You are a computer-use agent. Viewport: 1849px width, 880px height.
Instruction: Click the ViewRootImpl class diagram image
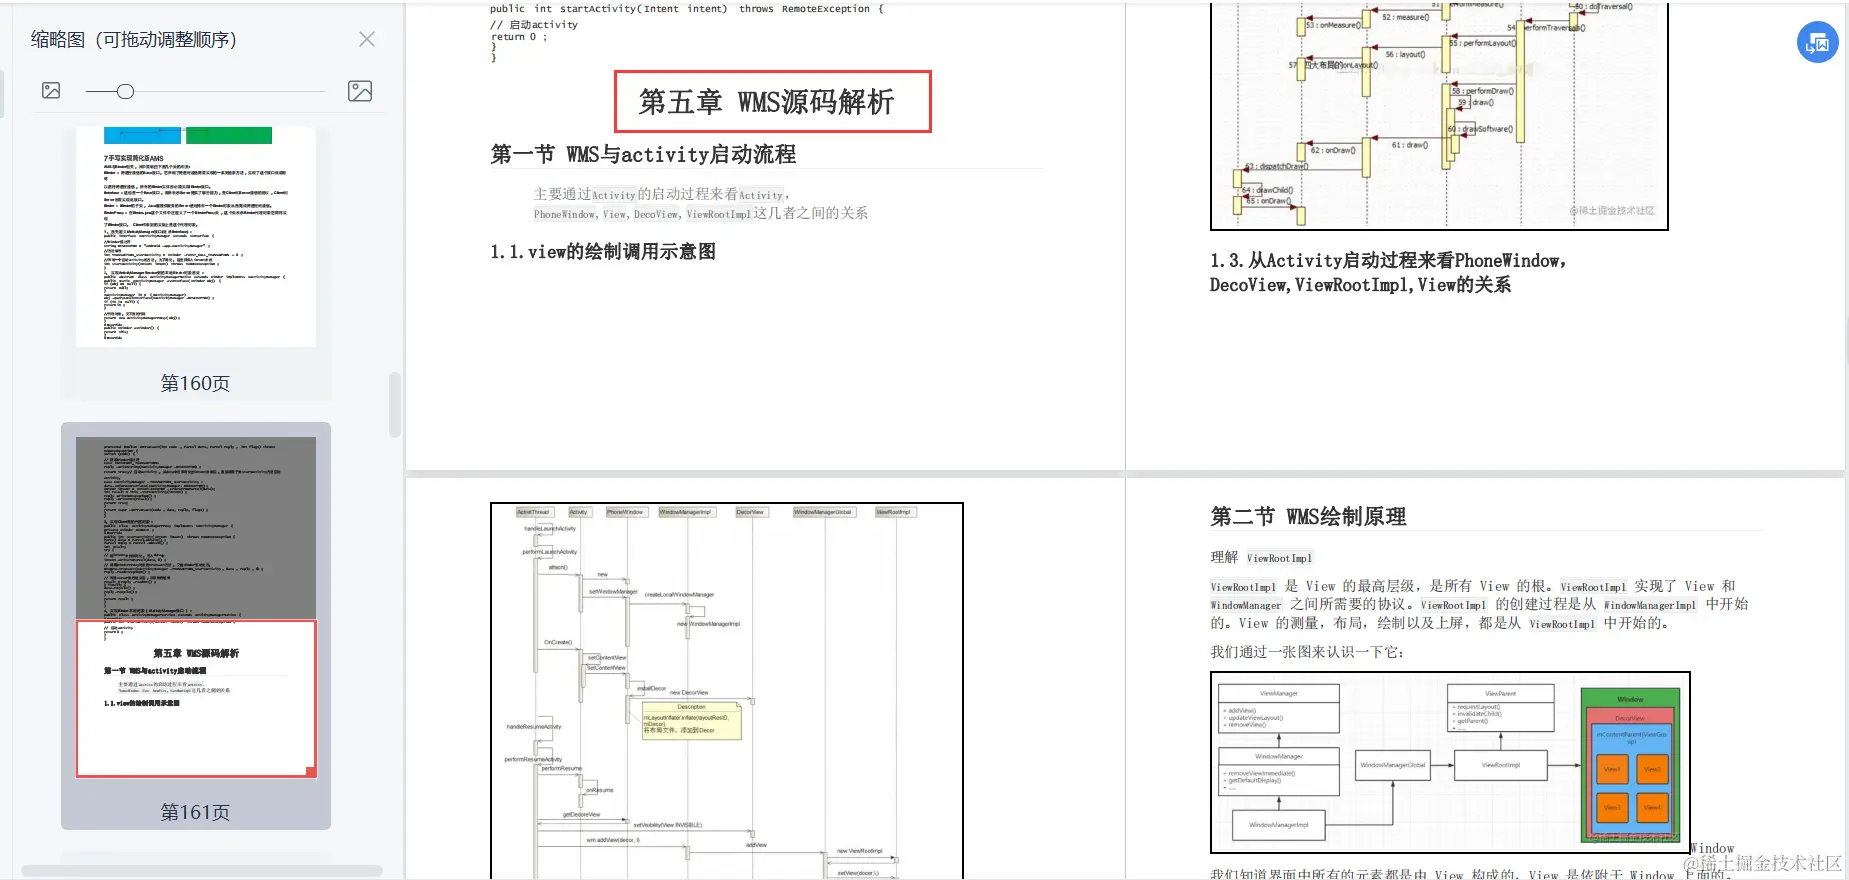coord(1450,762)
